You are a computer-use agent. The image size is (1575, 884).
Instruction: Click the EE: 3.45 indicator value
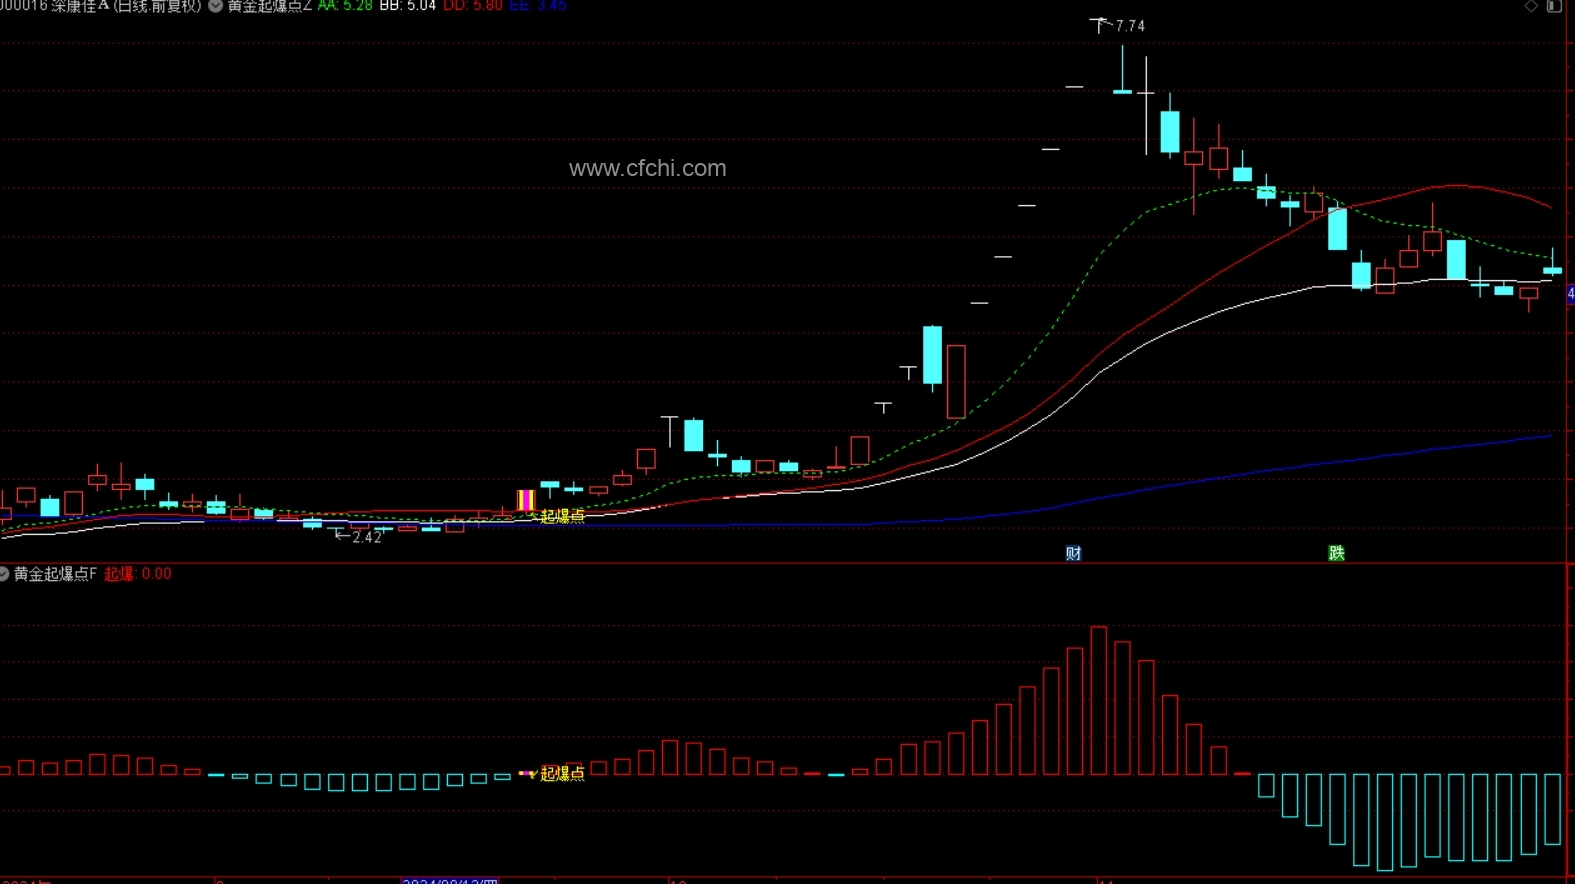(538, 6)
